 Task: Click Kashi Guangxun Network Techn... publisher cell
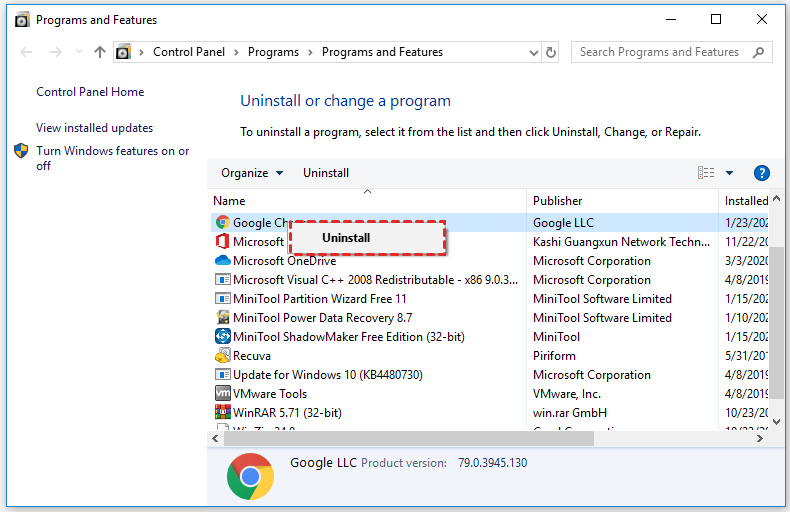point(621,242)
